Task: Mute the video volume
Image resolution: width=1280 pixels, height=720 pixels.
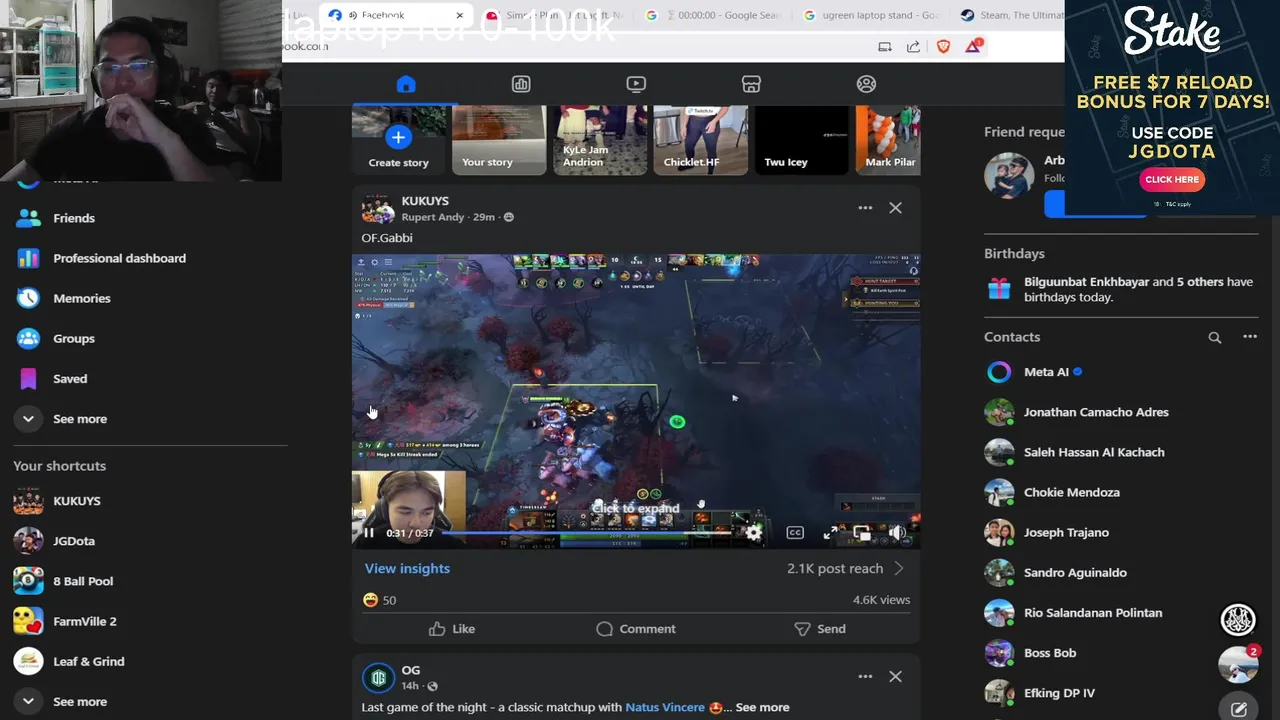Action: click(x=898, y=533)
